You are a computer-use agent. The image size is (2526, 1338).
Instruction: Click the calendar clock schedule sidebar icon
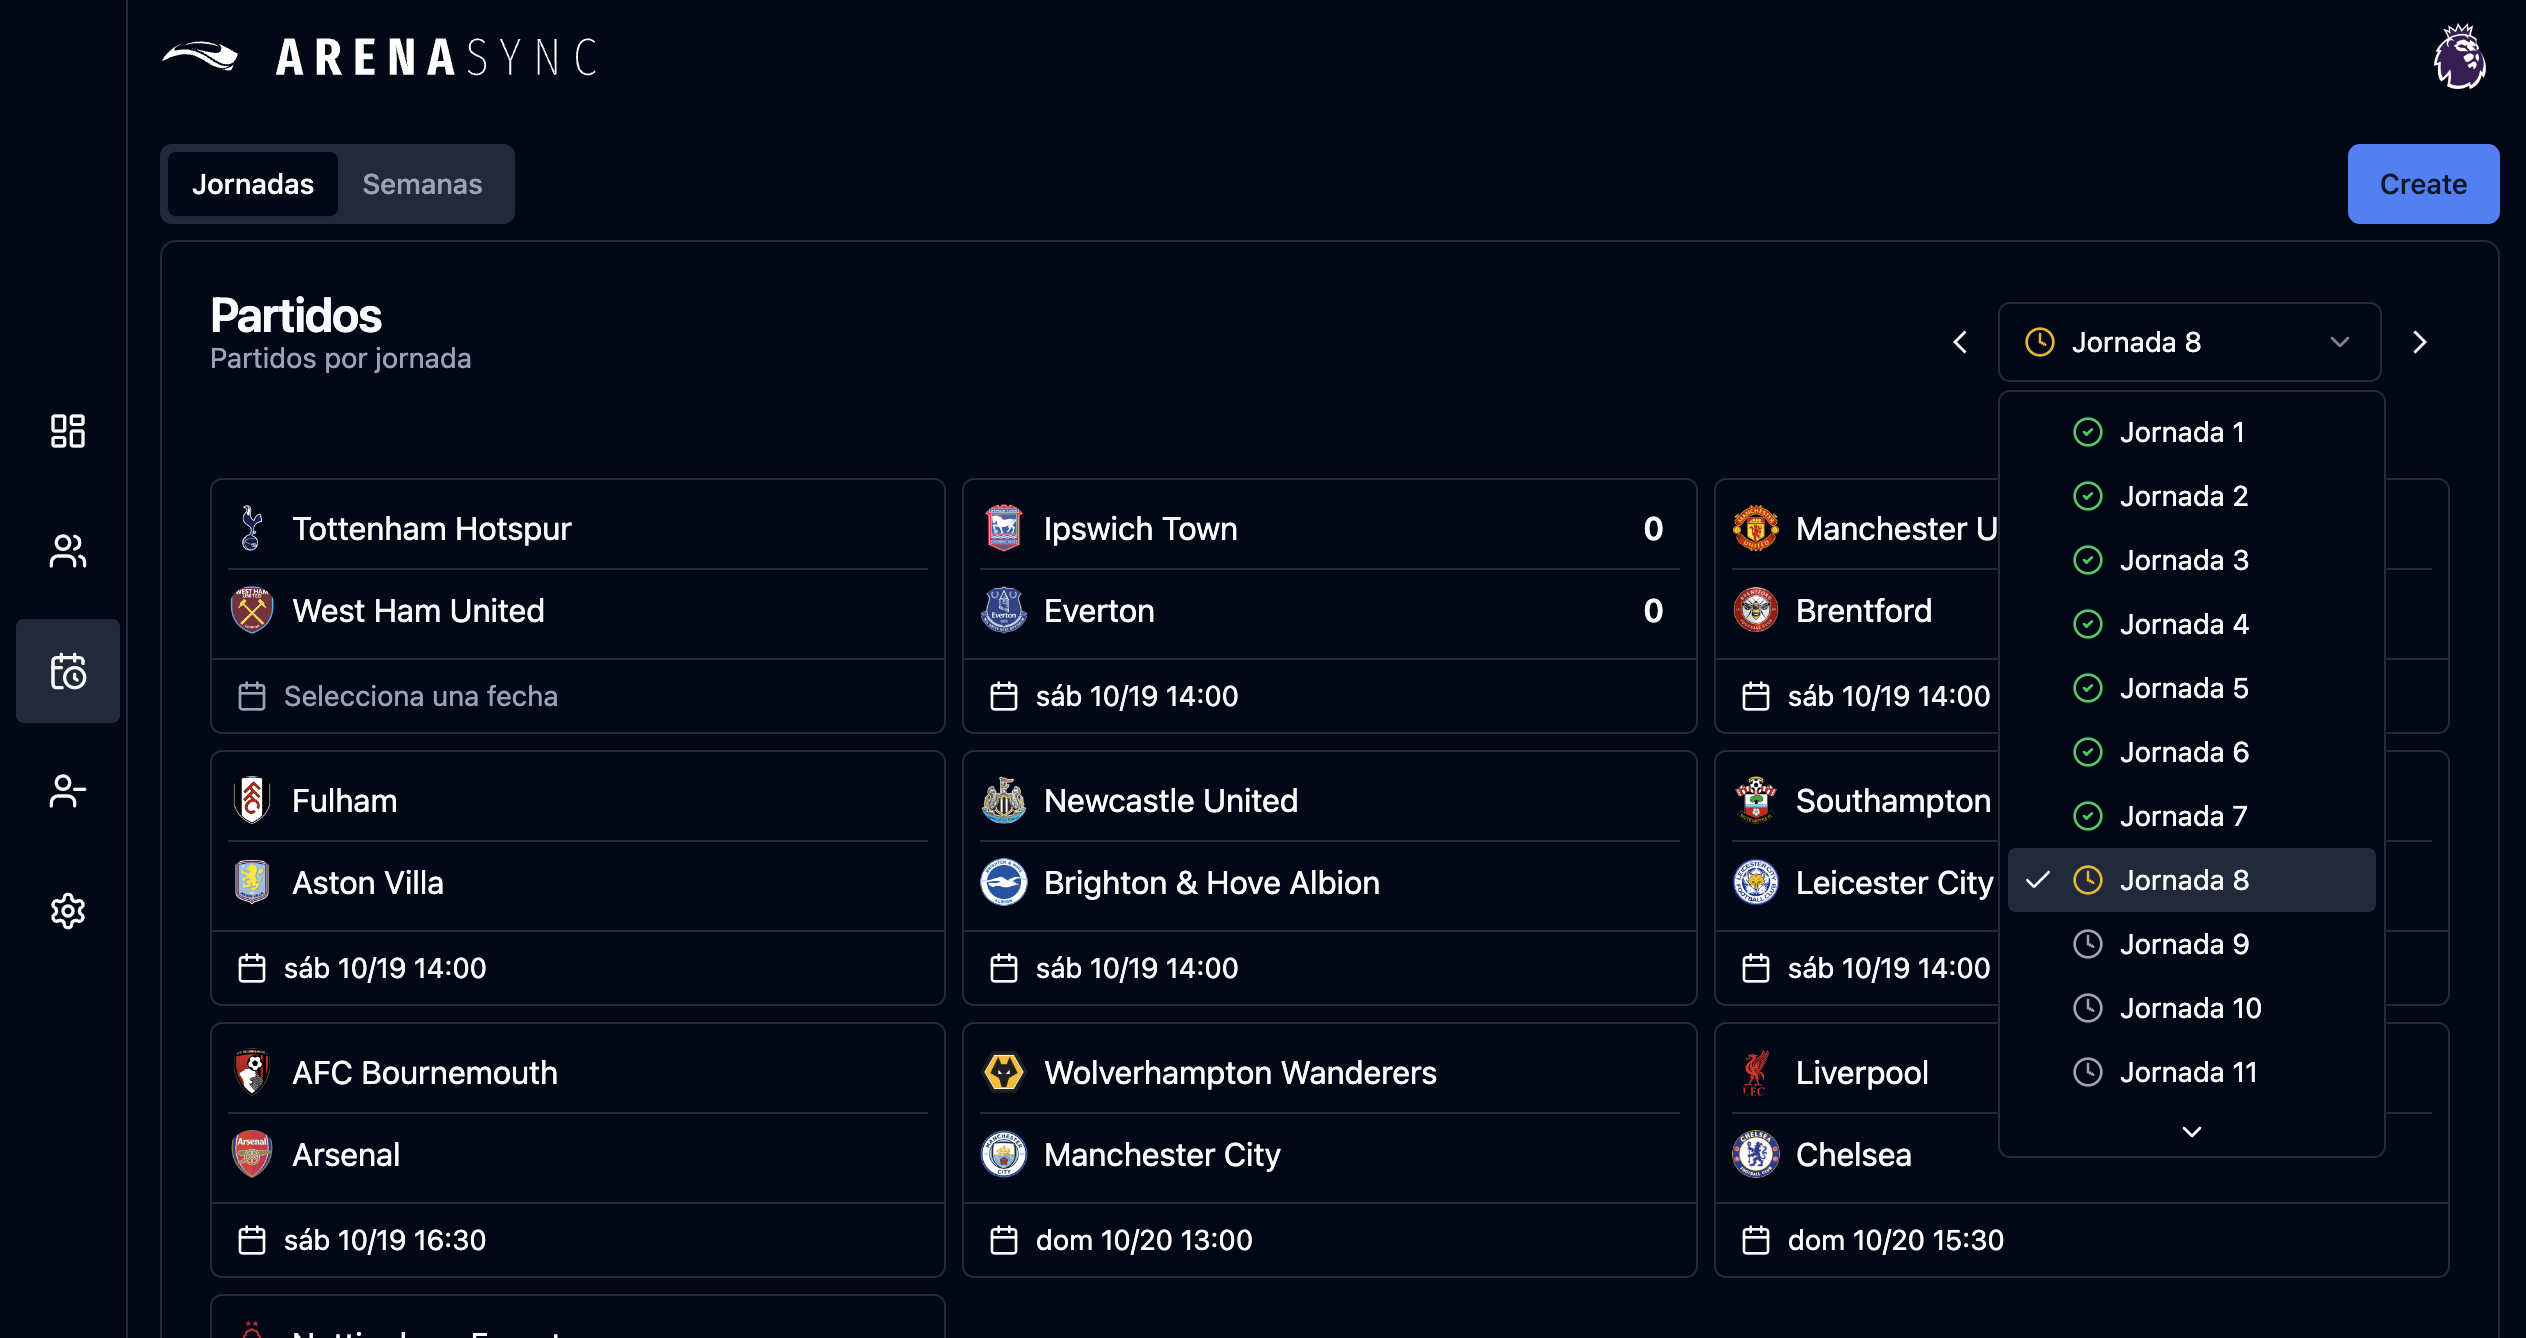pos(67,671)
